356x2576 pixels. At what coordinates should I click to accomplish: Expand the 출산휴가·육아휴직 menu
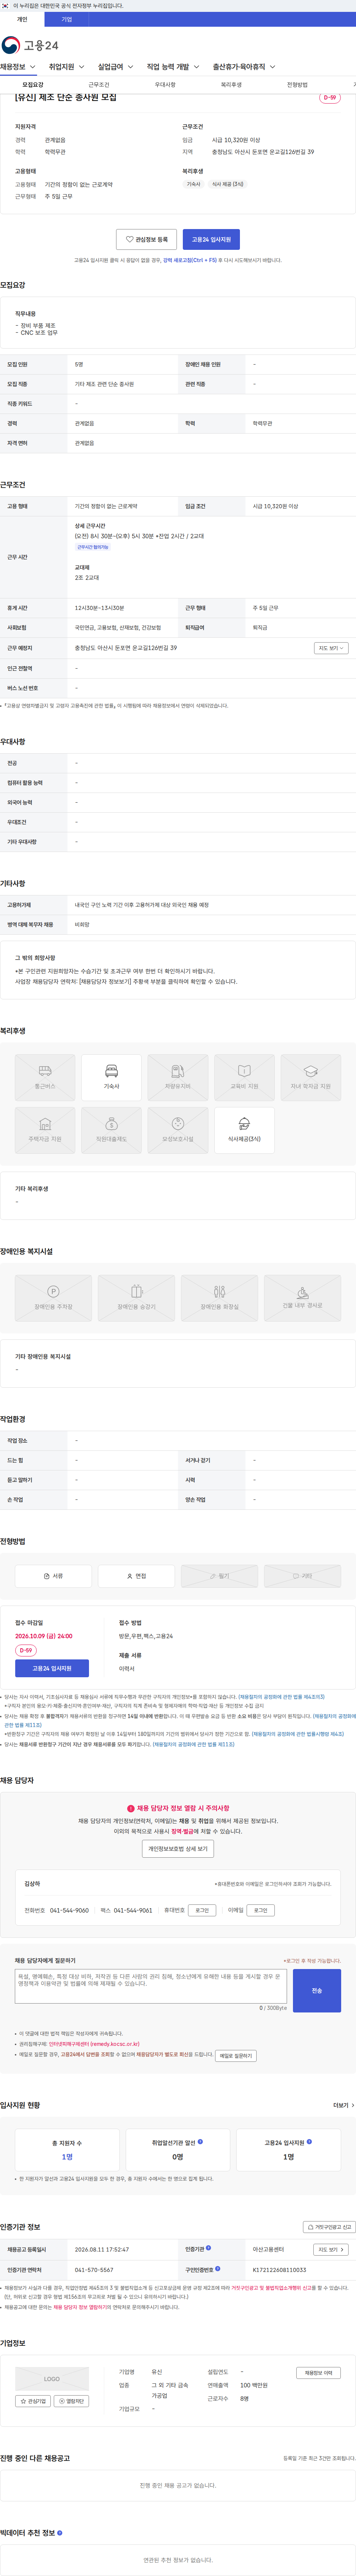(244, 67)
